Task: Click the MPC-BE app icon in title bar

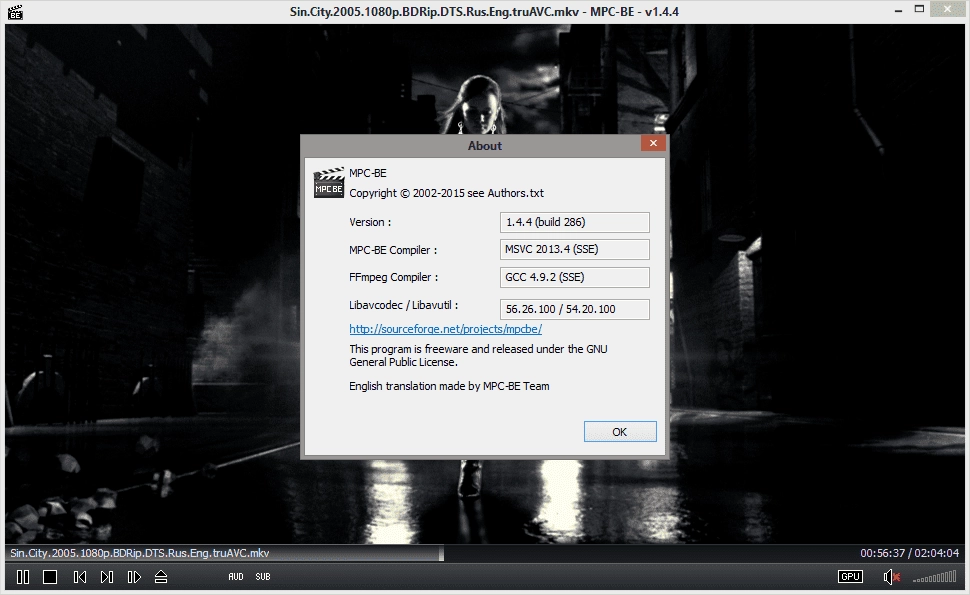Action: click(15, 11)
